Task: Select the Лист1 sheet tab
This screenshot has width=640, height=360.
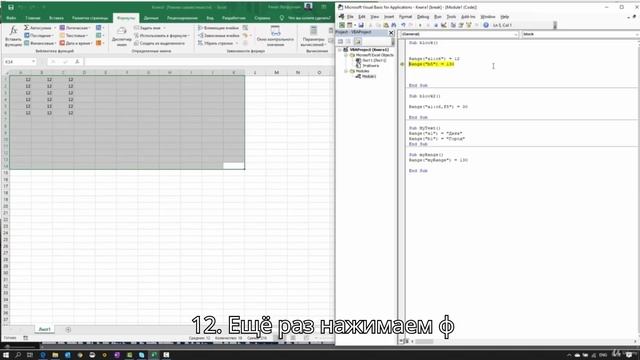Action: (44, 329)
